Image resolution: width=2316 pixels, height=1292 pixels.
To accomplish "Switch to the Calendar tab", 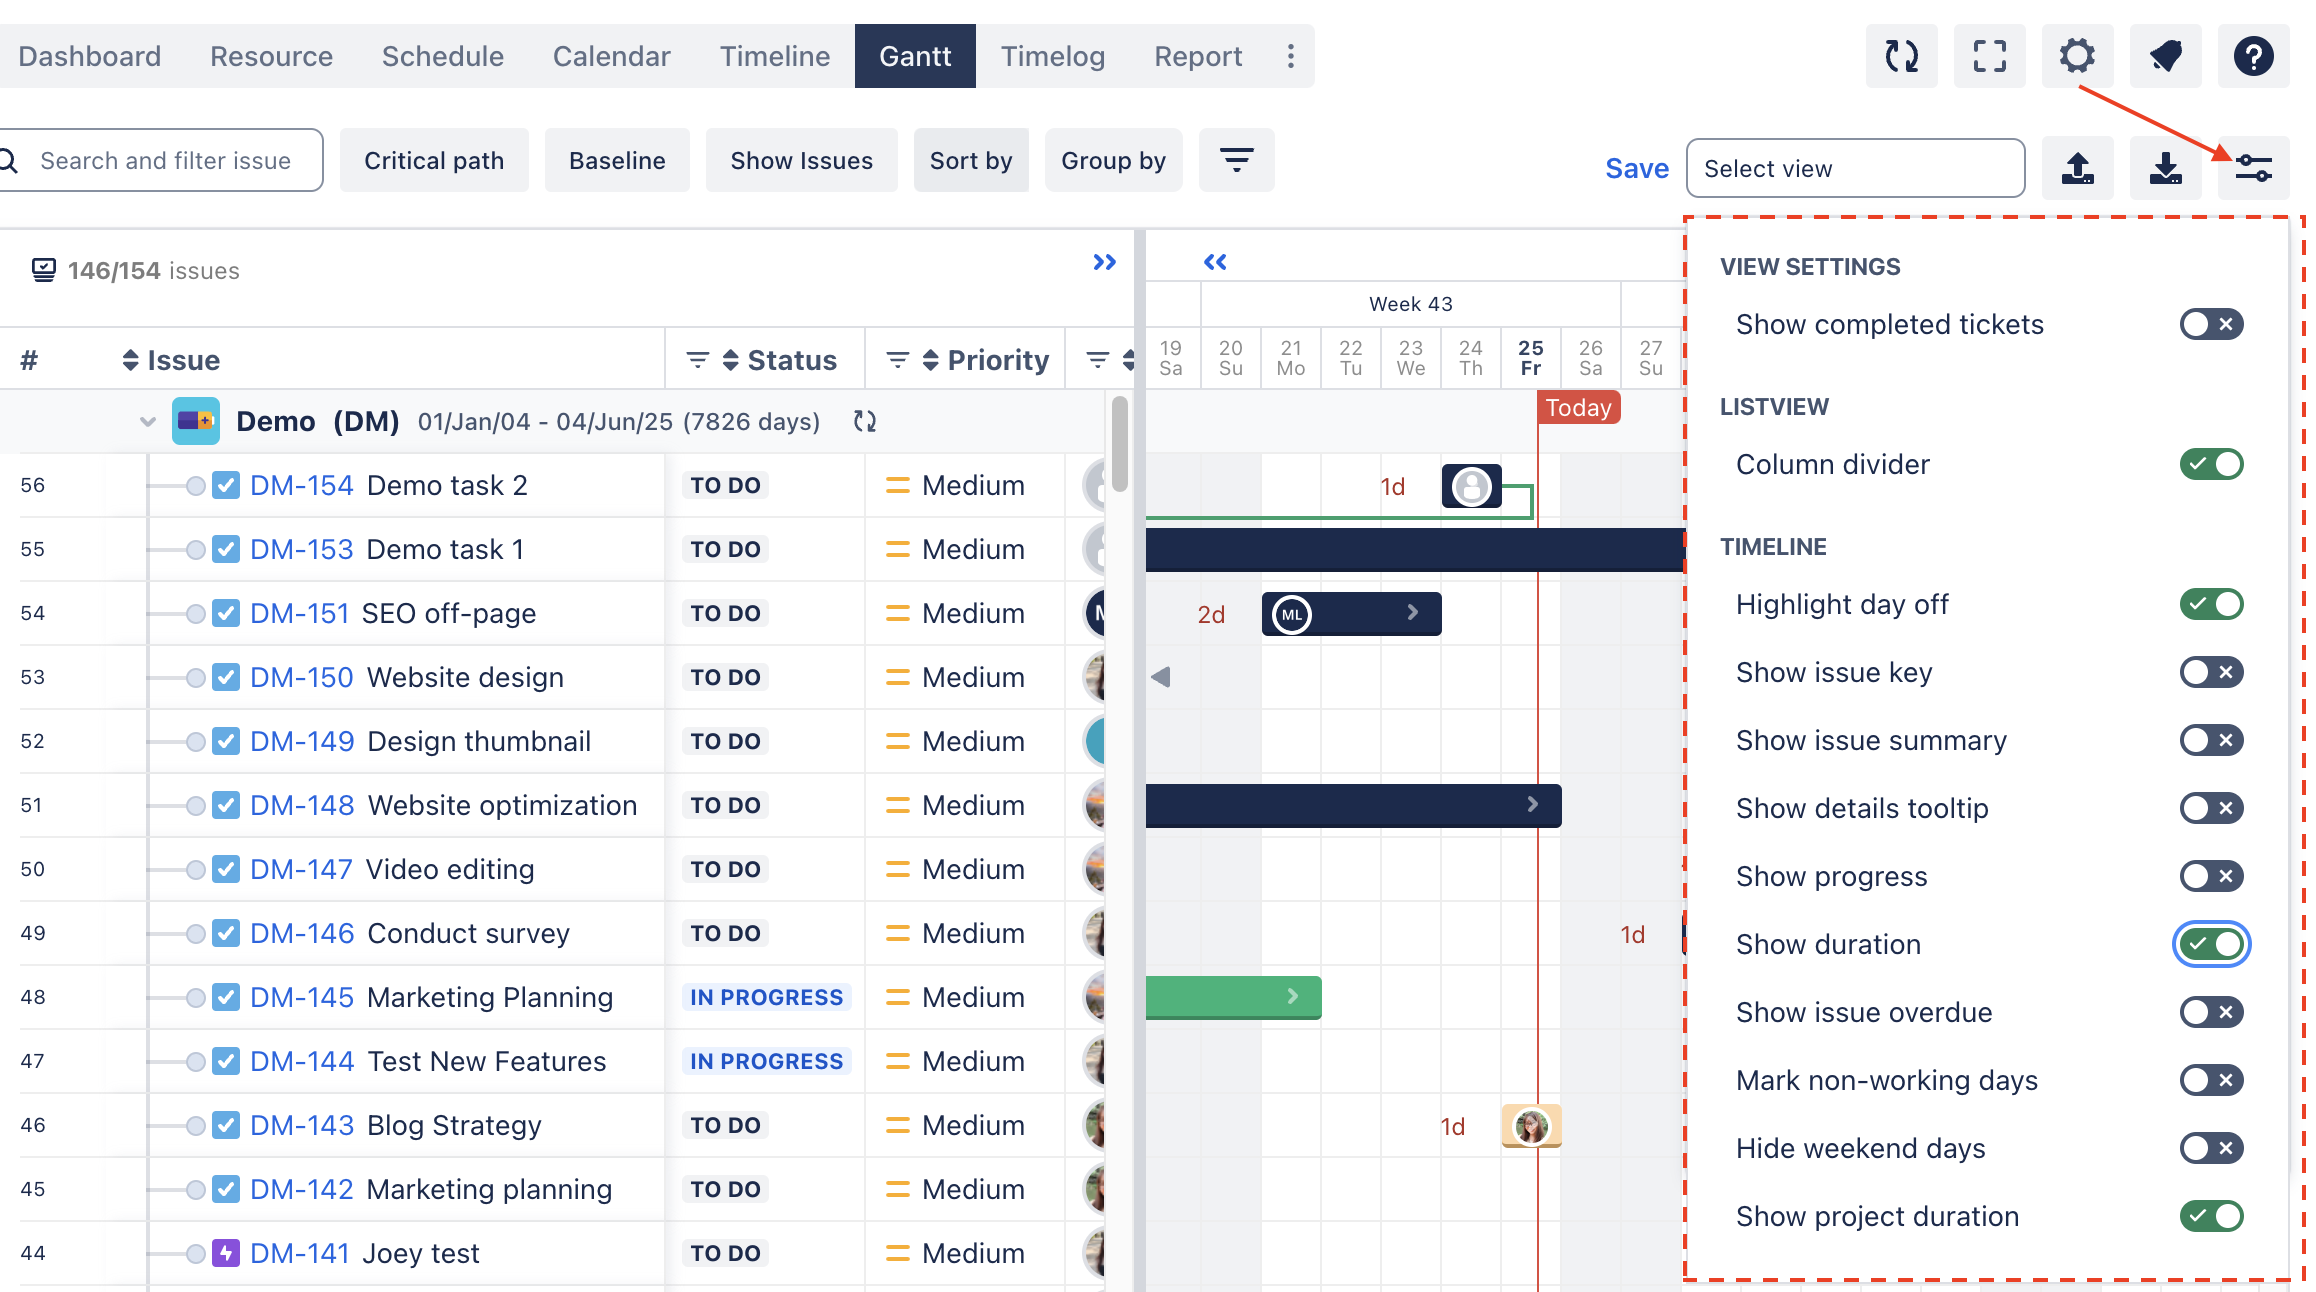I will (x=611, y=56).
